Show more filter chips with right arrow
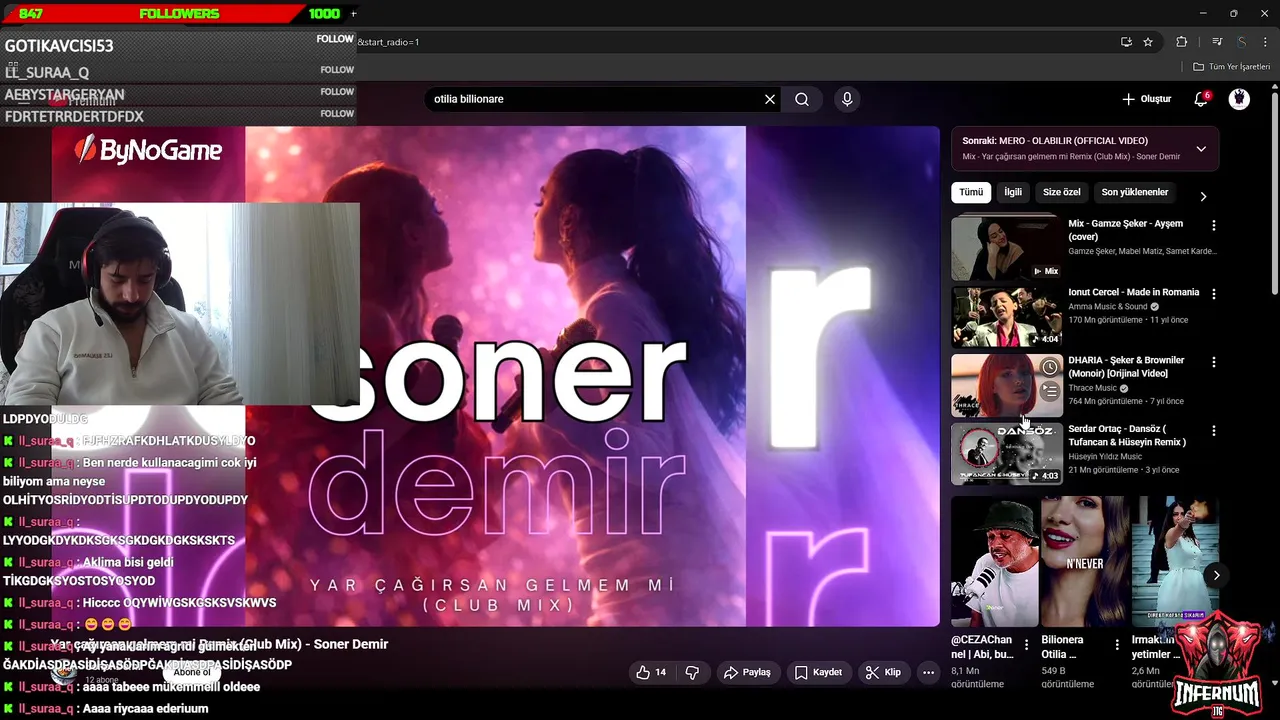The width and height of the screenshot is (1280, 720). point(1203,196)
